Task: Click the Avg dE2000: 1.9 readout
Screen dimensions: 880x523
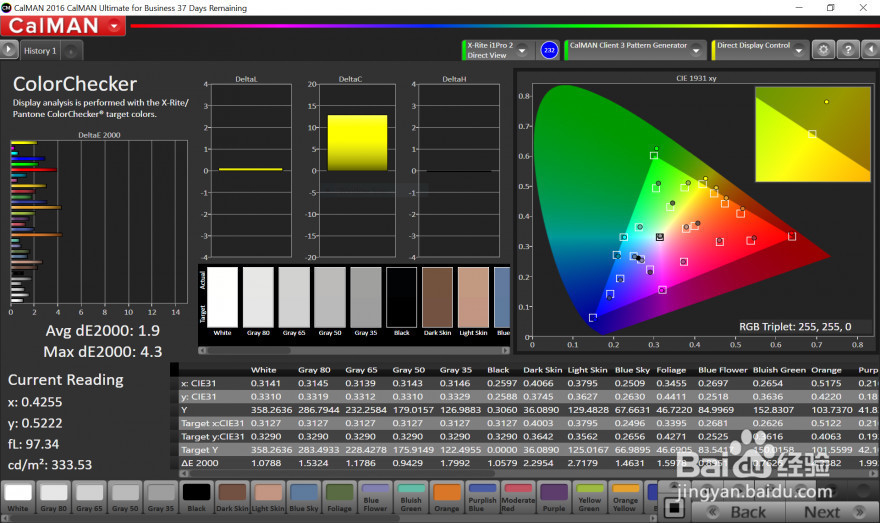Action: (103, 331)
